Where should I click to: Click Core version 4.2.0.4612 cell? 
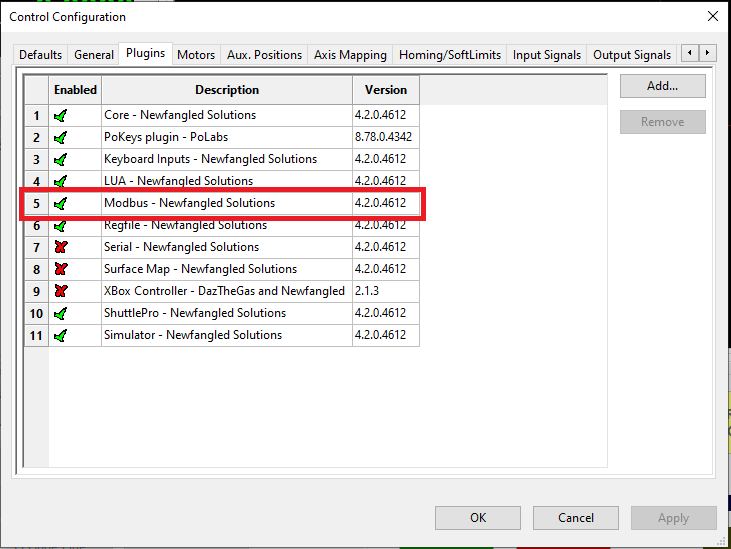(x=386, y=115)
